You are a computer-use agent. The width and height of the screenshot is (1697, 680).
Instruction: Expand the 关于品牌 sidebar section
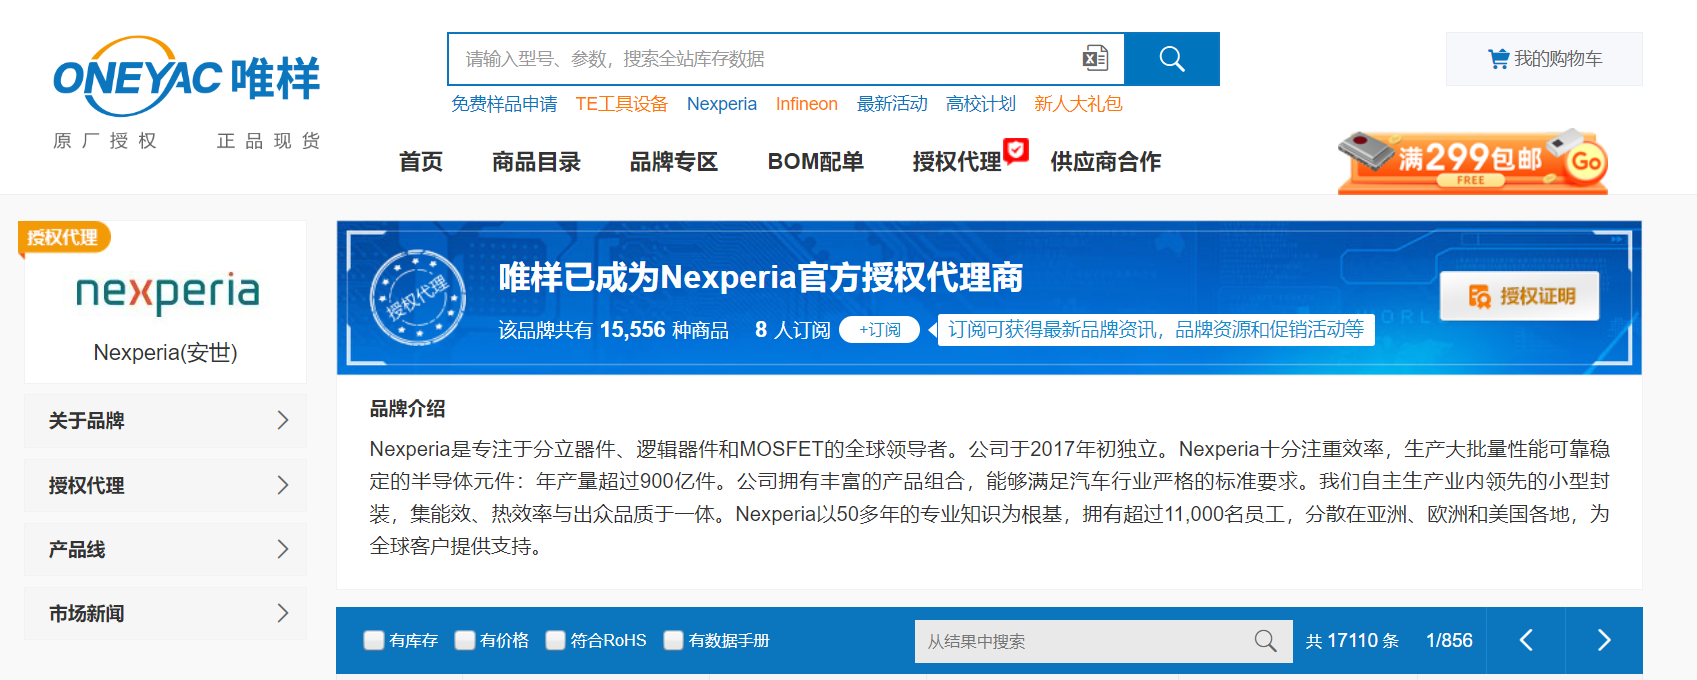pos(165,421)
